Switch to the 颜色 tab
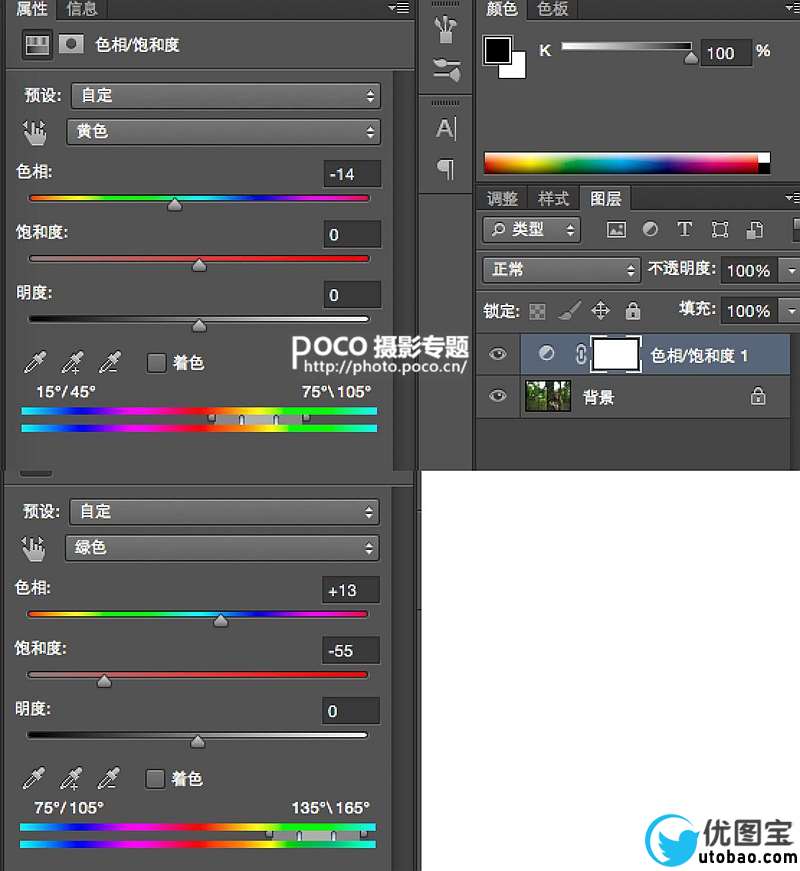This screenshot has height=871, width=800. pyautogui.click(x=501, y=9)
